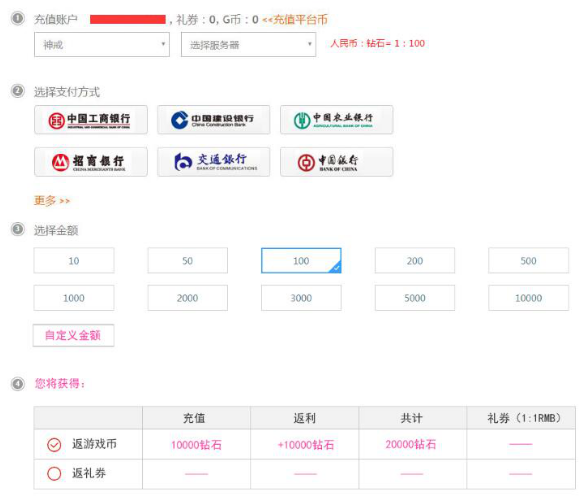Screen dimensions: 586x499
Task: Pick 中国银行 Bank of China logo
Action: 336,162
